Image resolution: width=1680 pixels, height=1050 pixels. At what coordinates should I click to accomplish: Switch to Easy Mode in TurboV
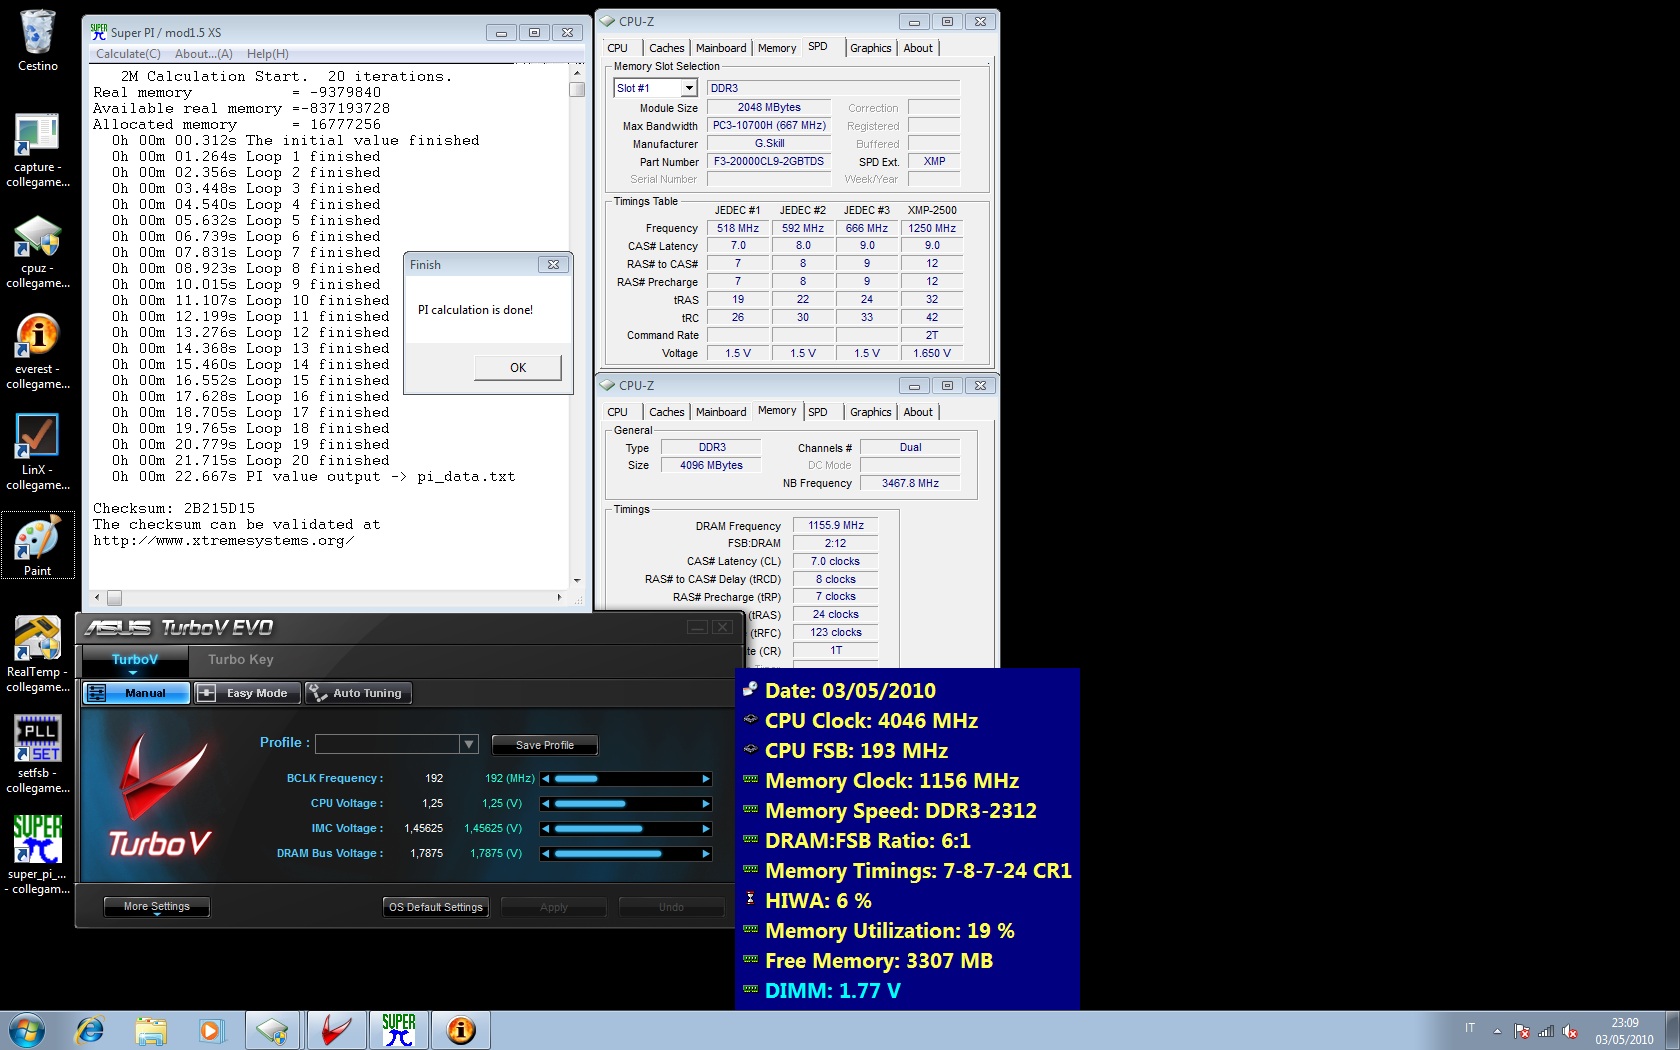click(x=247, y=693)
